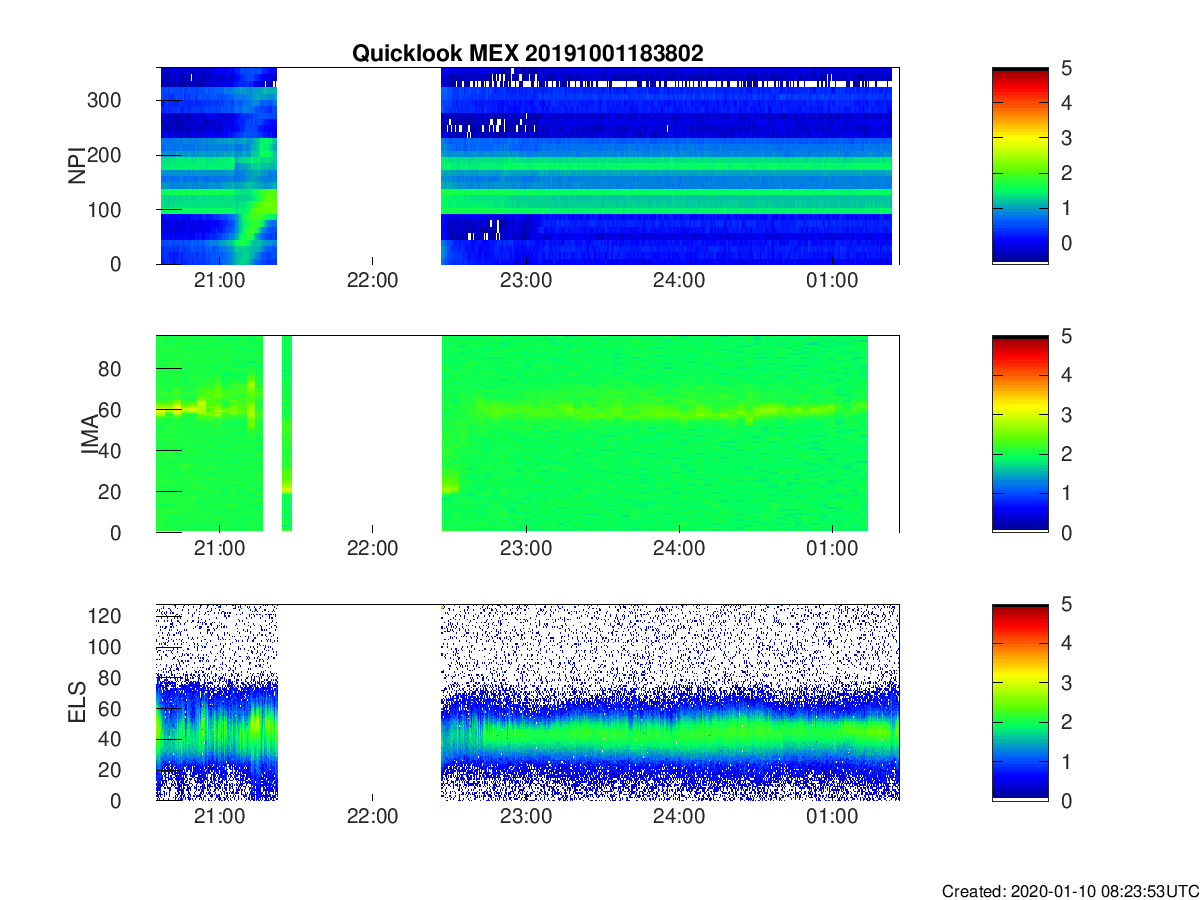Select the "Created: 2020-01-10 08:23:53UTC" timestamp text
Image resolution: width=1200 pixels, height=900 pixels.
pyautogui.click(x=1069, y=890)
